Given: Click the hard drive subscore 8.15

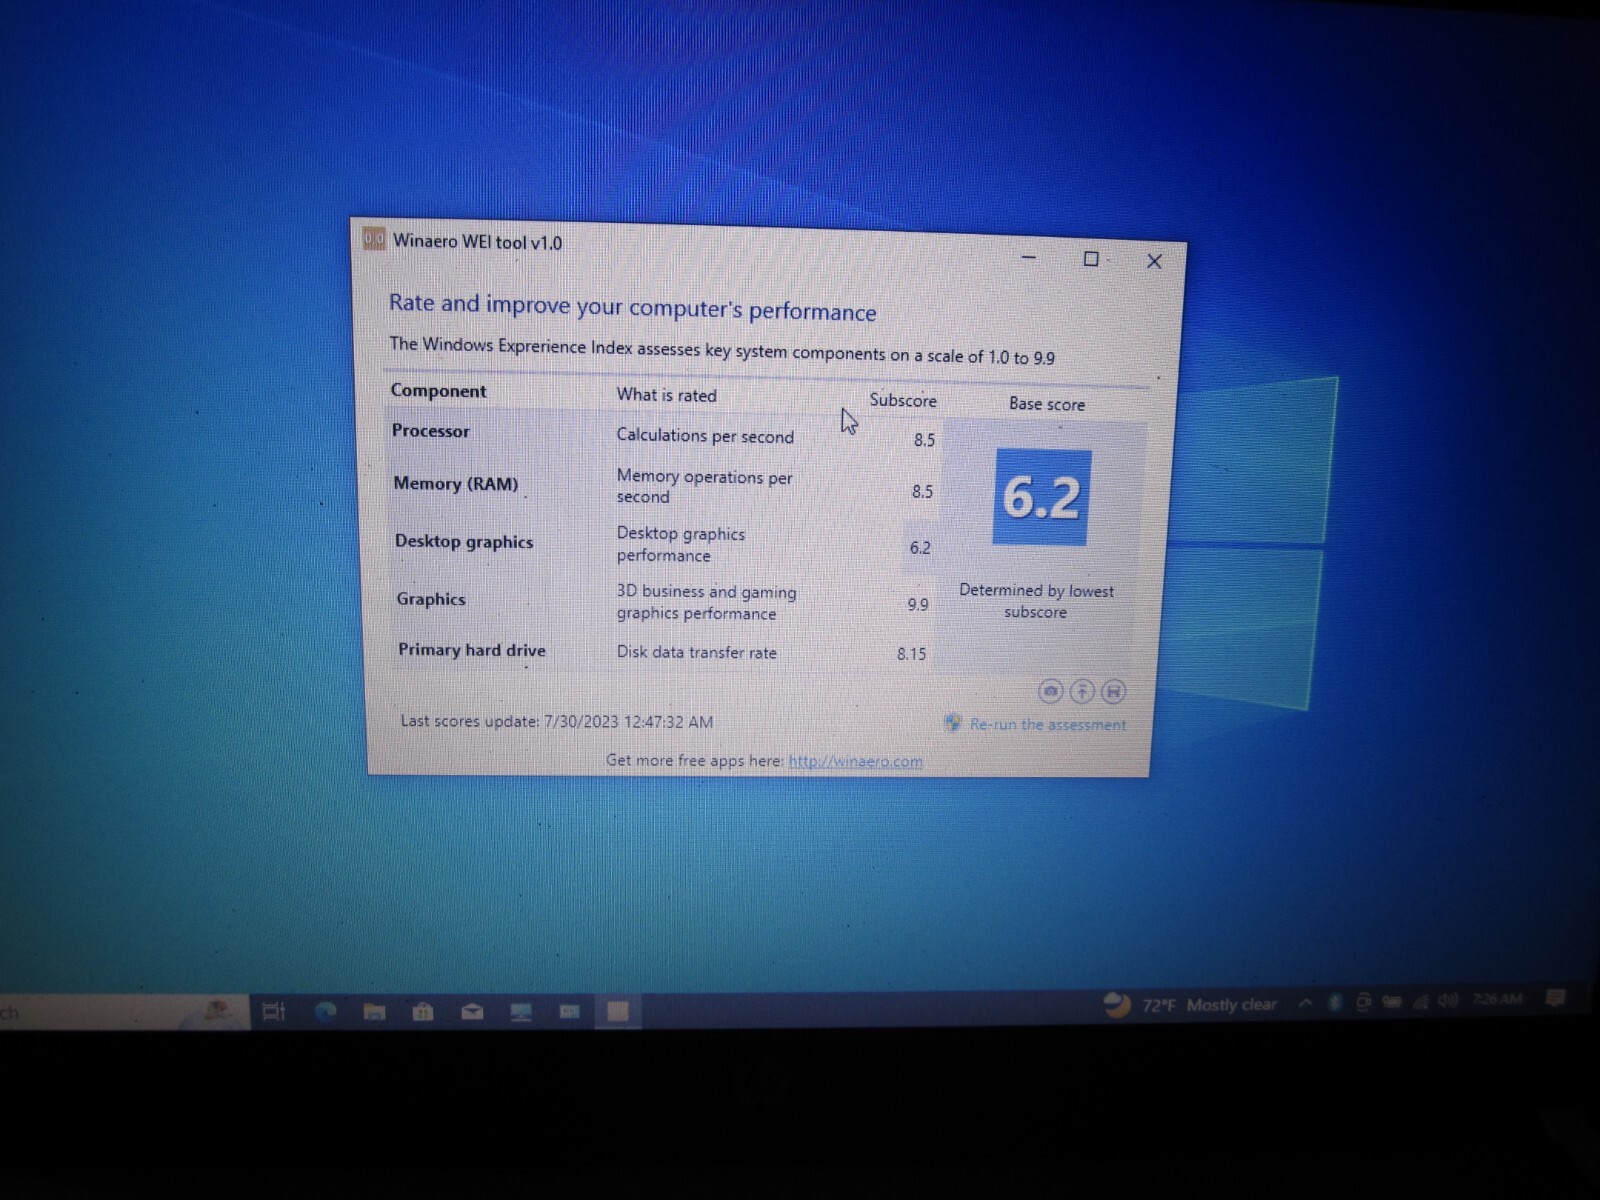Looking at the screenshot, I should pos(911,654).
